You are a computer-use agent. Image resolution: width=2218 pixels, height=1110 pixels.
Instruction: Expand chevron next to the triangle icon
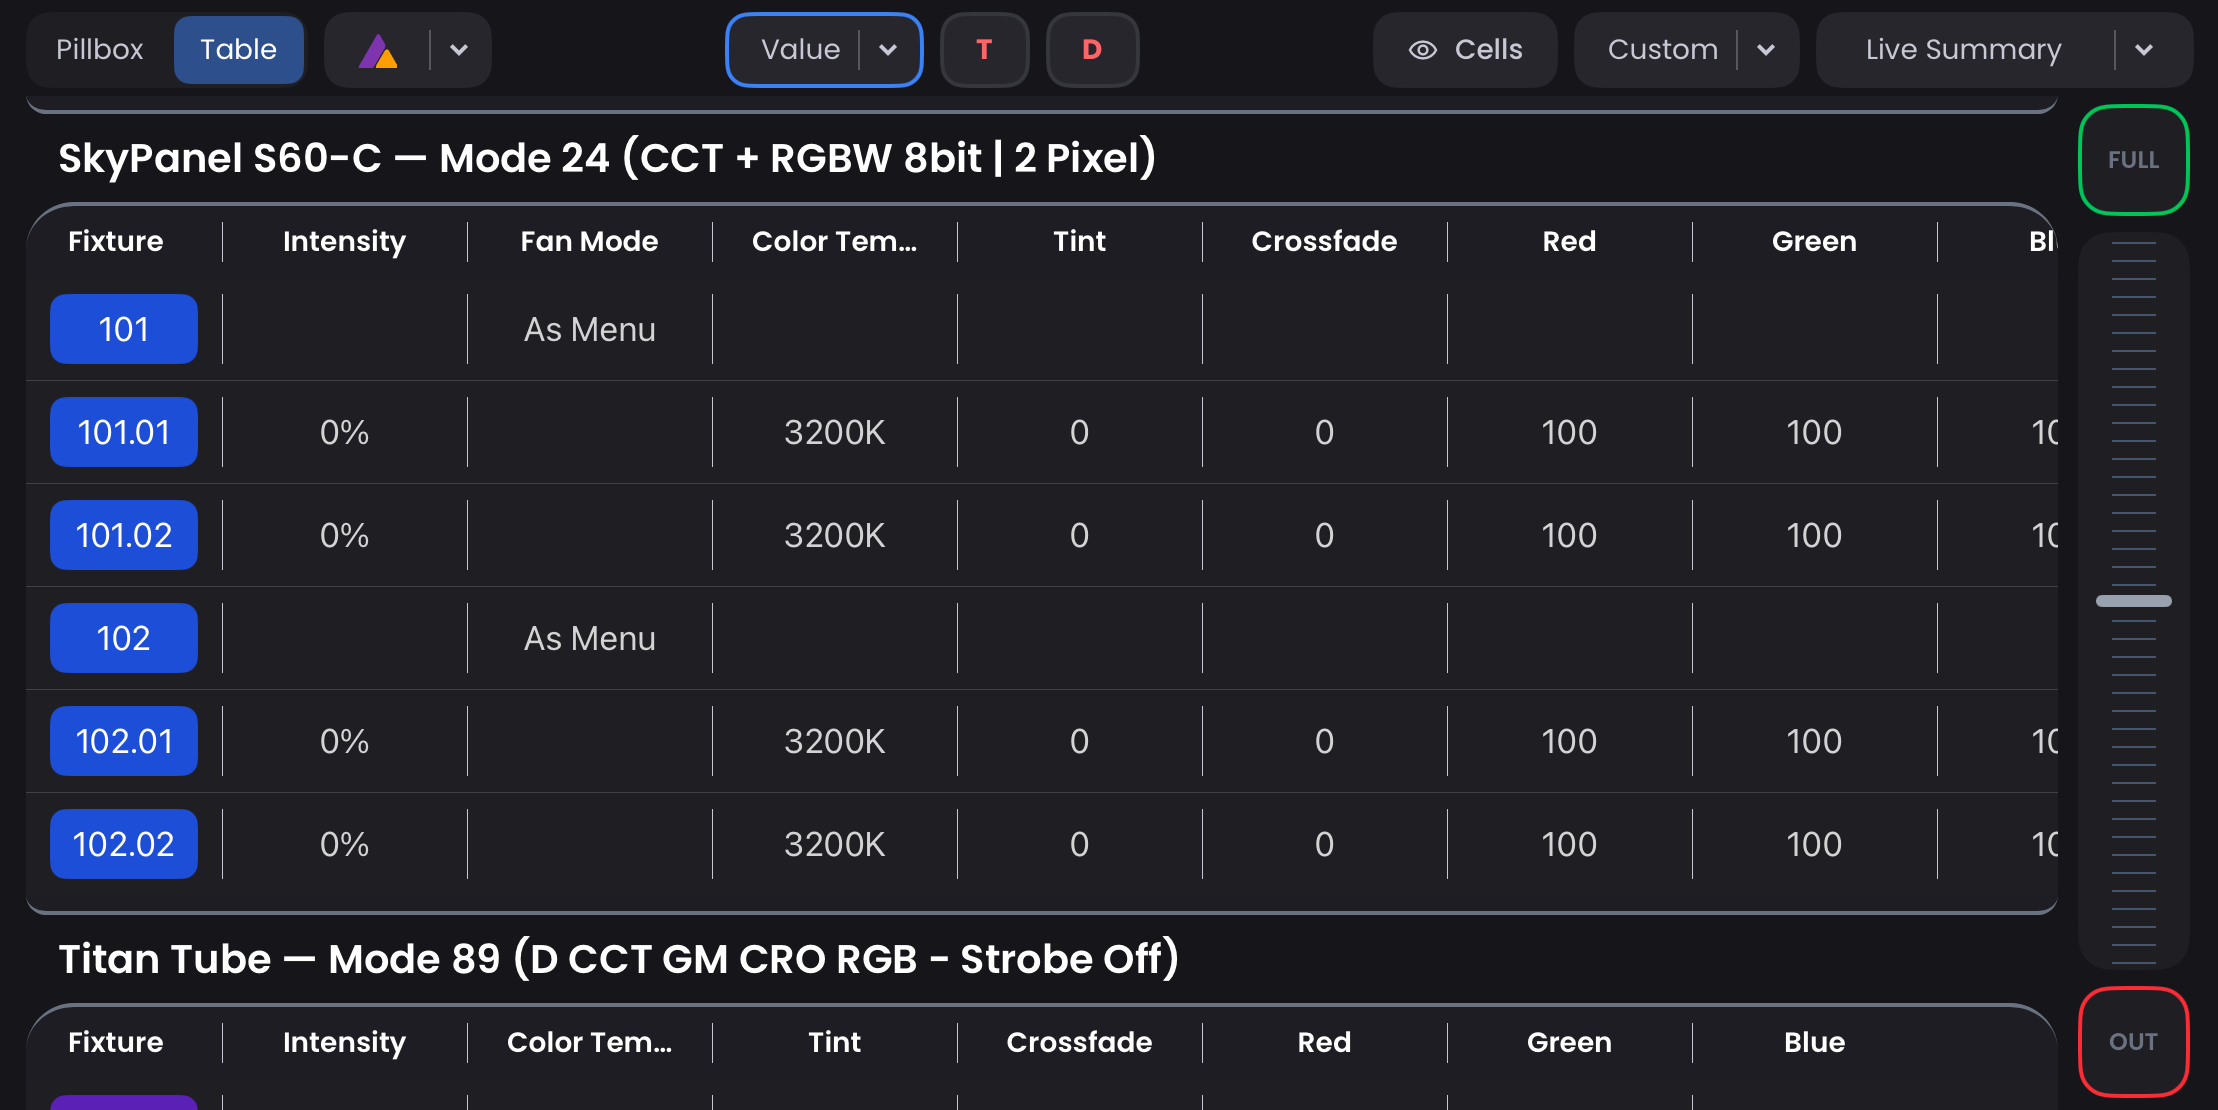click(x=459, y=50)
